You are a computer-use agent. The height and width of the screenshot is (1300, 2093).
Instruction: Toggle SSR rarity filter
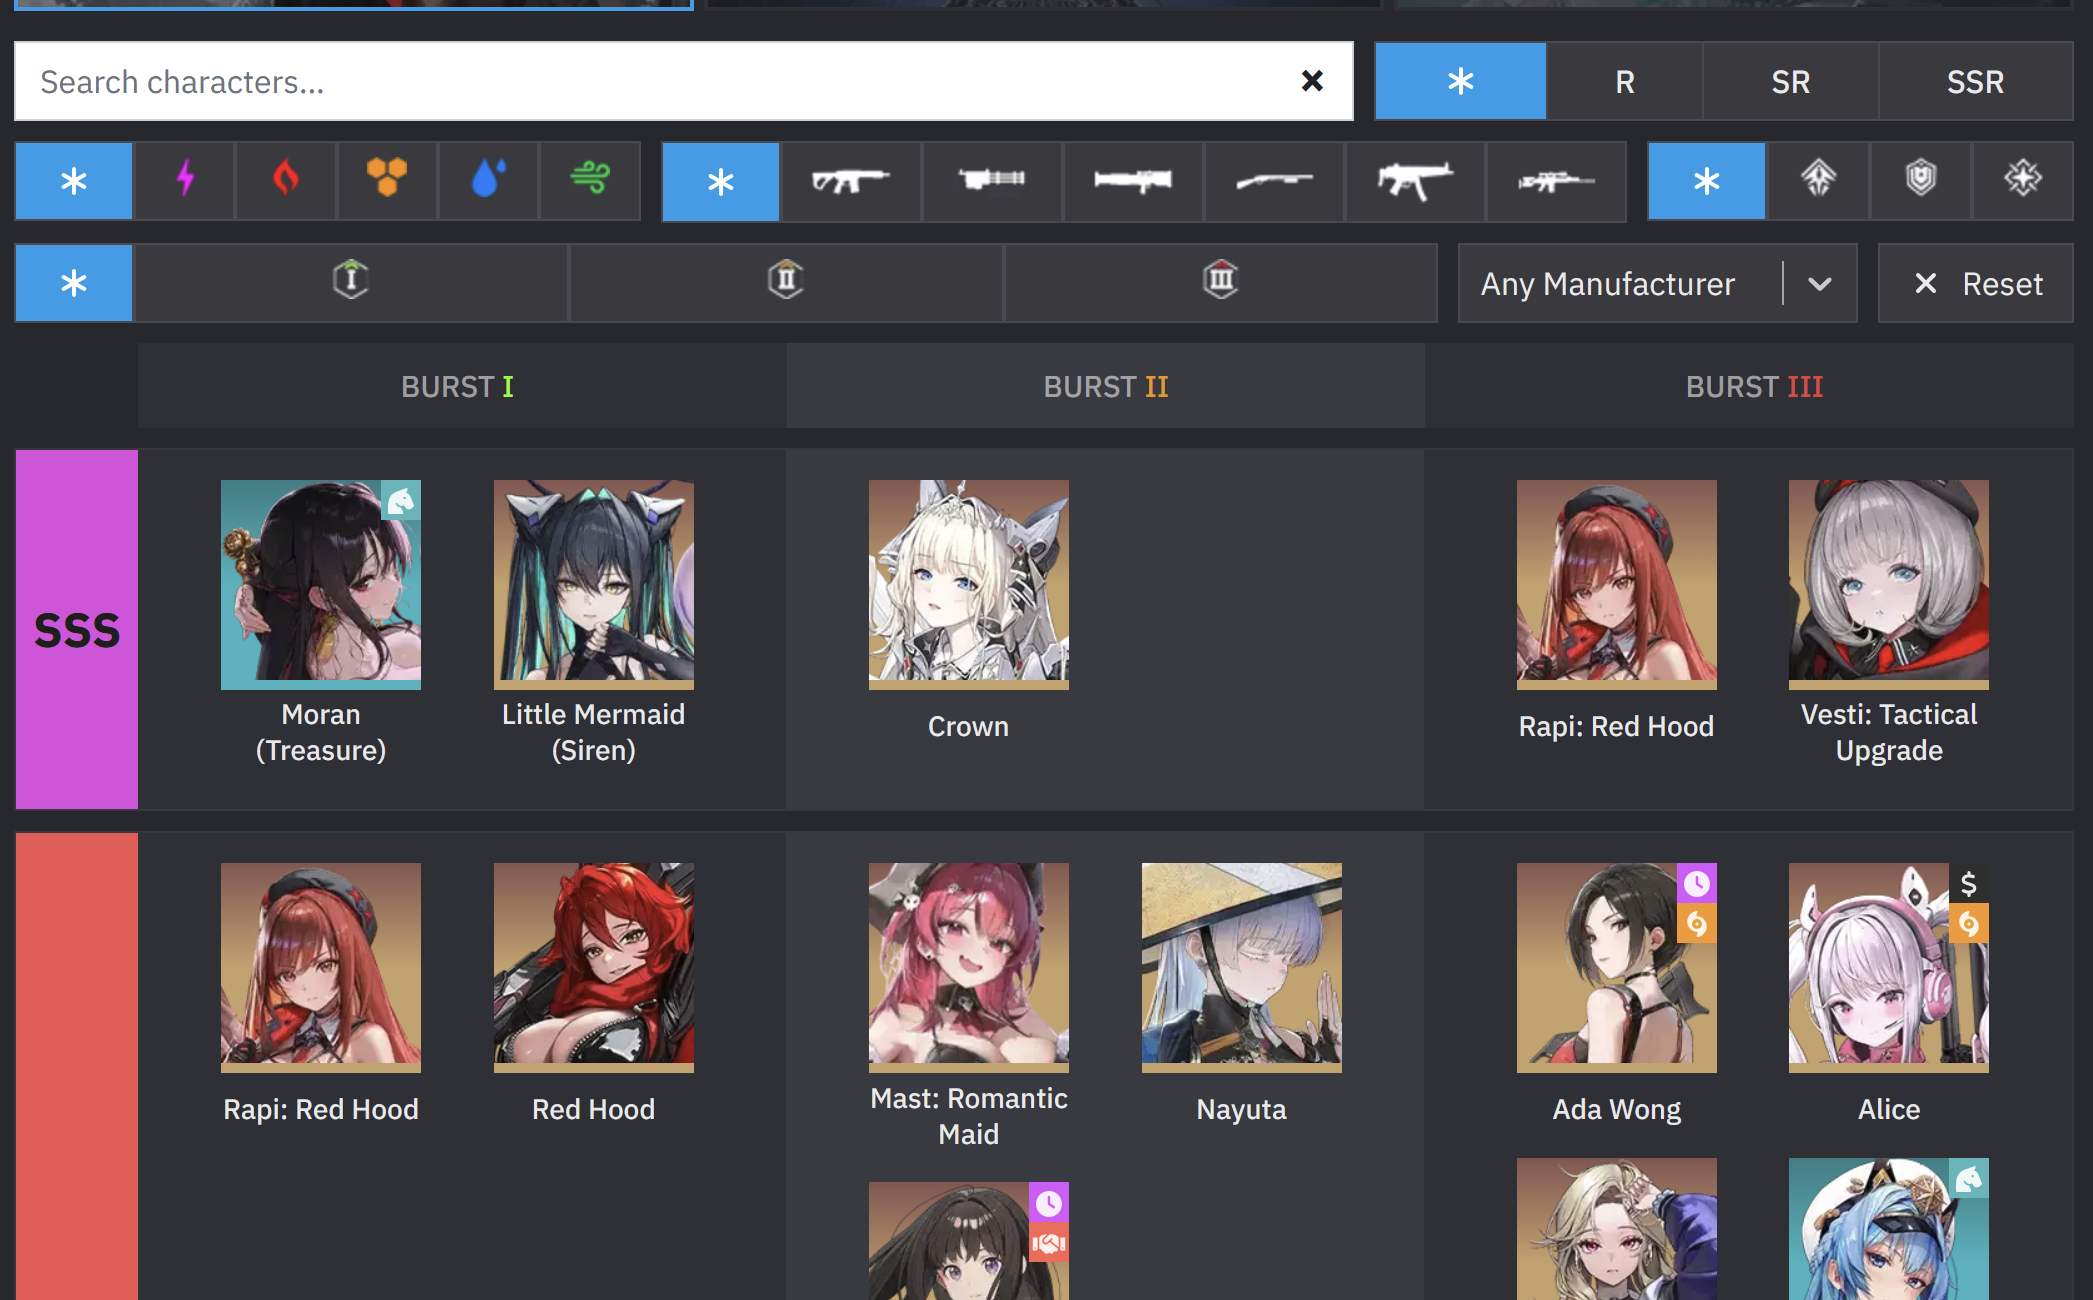tap(1975, 82)
